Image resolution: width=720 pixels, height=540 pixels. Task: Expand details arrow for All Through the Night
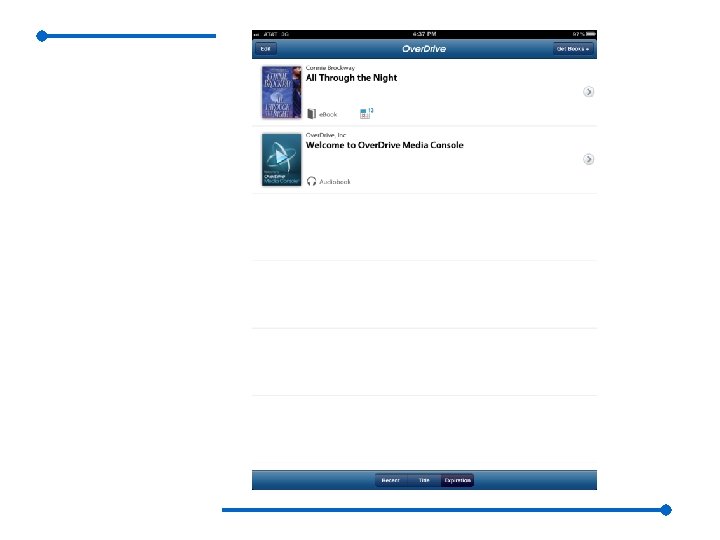[588, 92]
